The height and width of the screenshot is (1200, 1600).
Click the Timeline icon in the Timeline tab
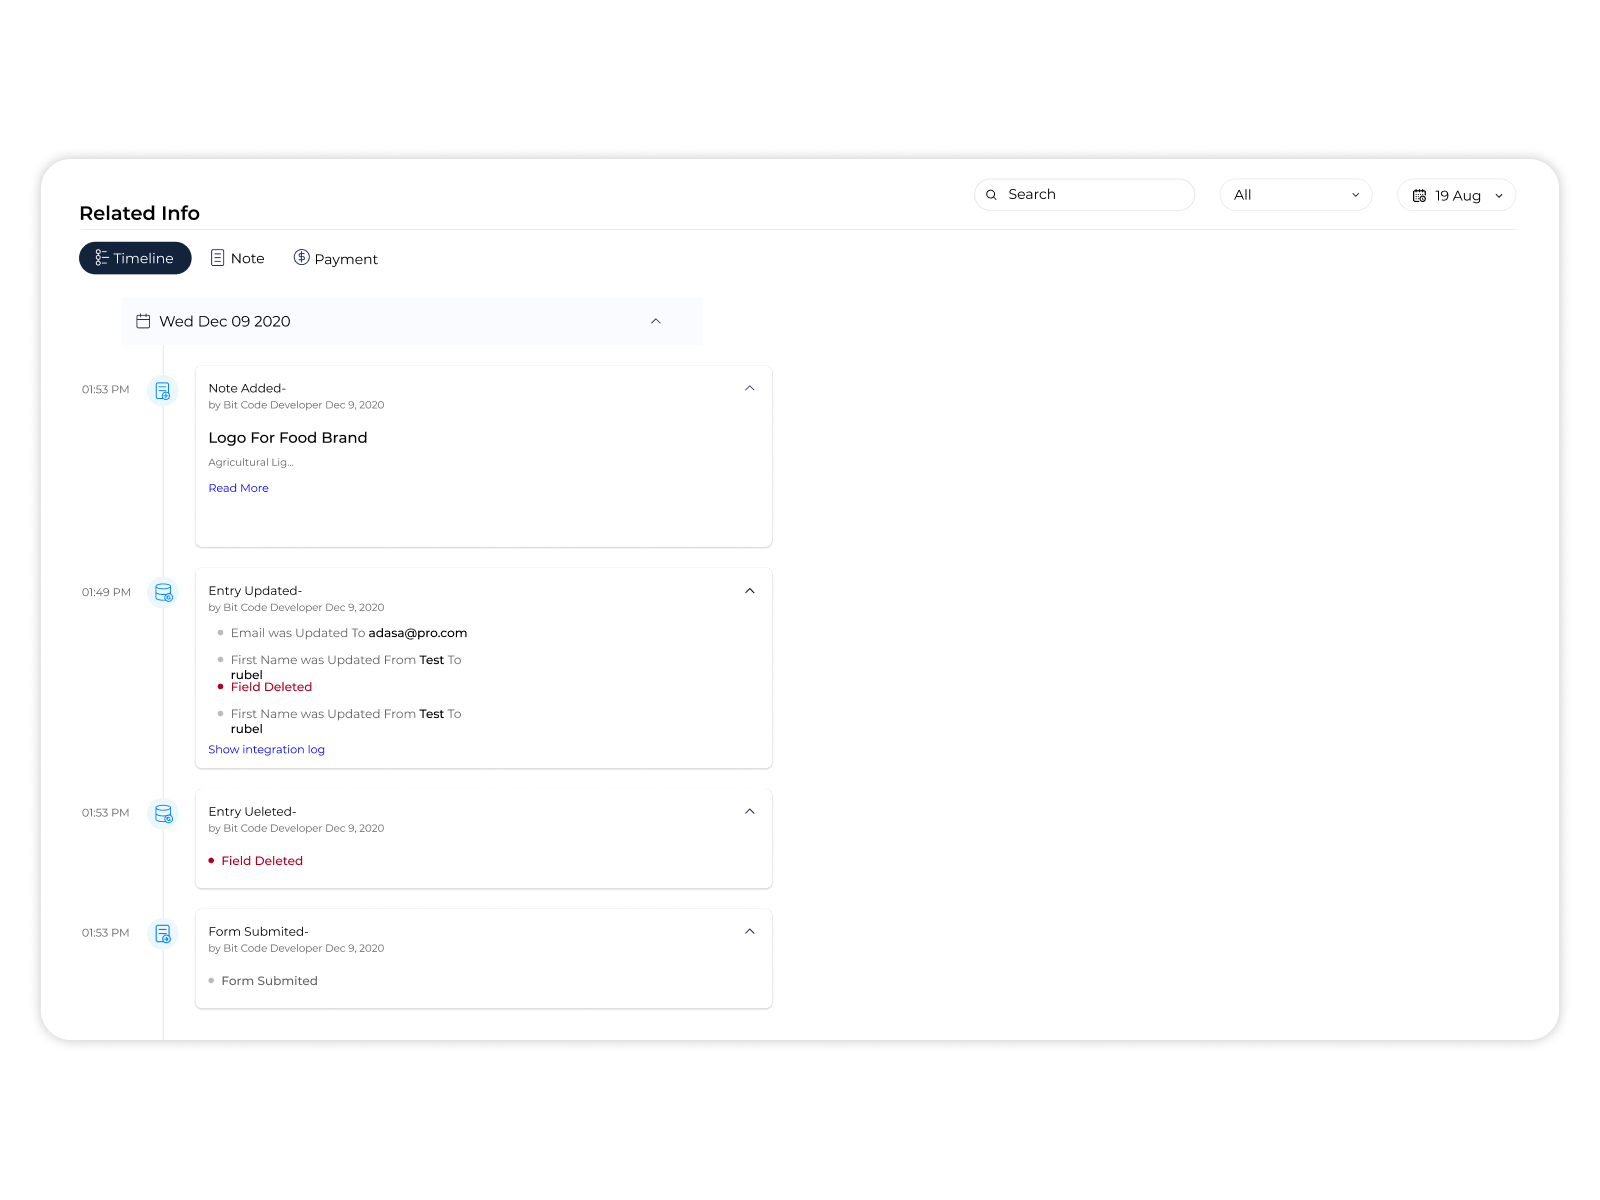coord(104,257)
